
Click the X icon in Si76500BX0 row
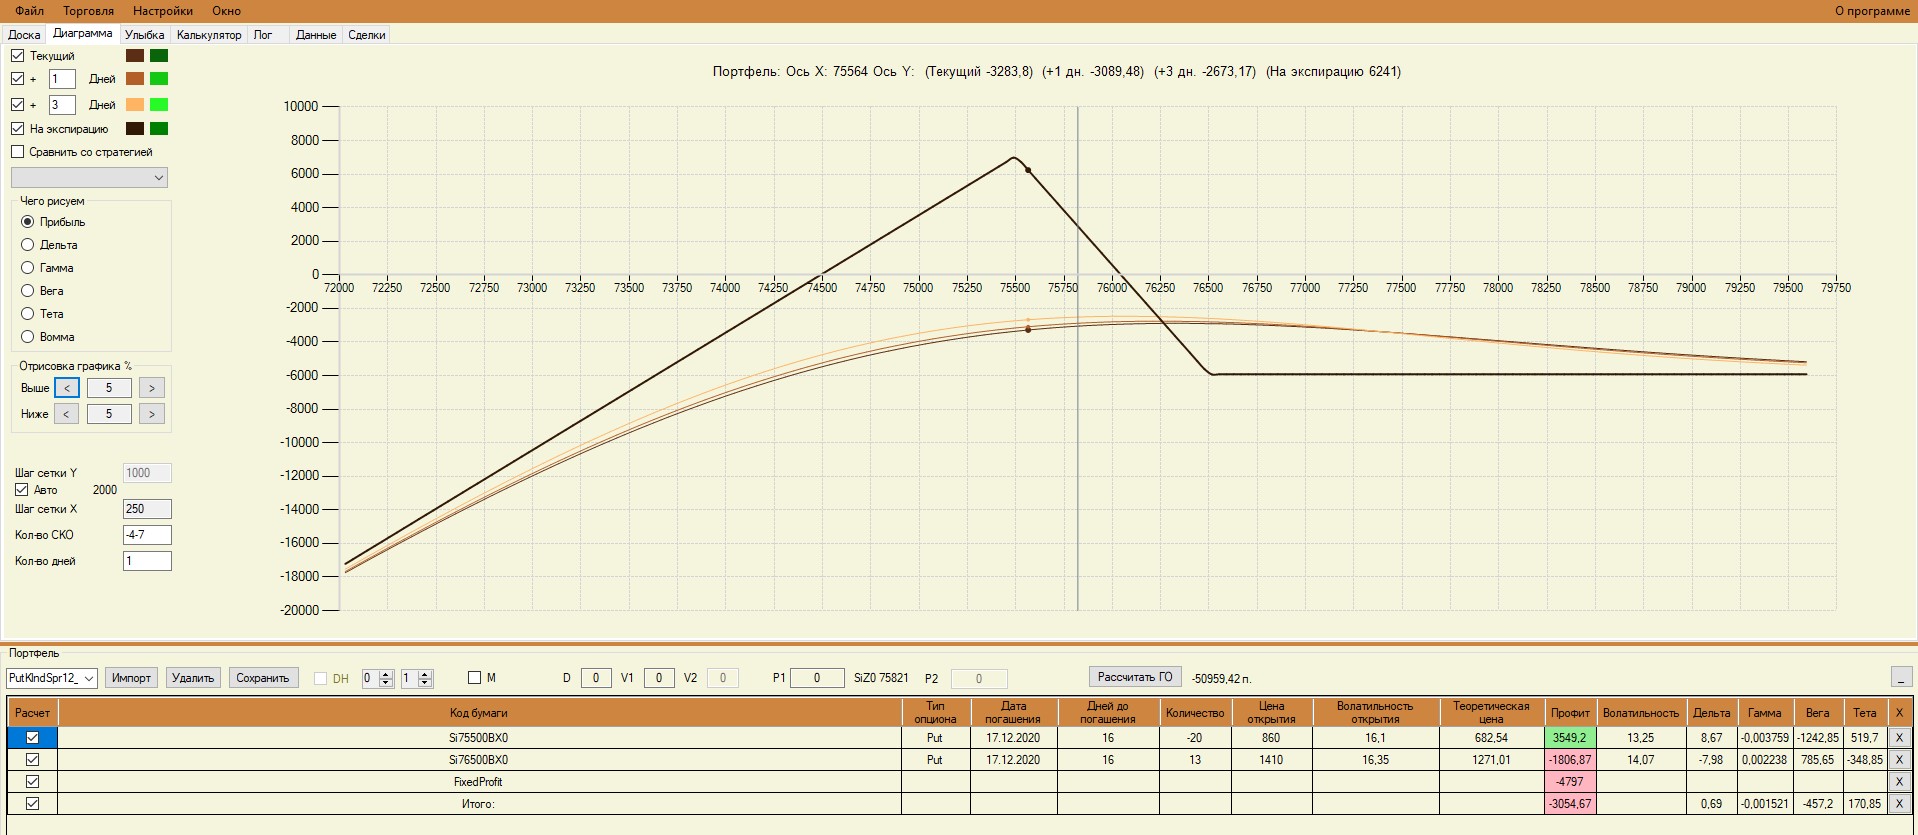click(1899, 760)
